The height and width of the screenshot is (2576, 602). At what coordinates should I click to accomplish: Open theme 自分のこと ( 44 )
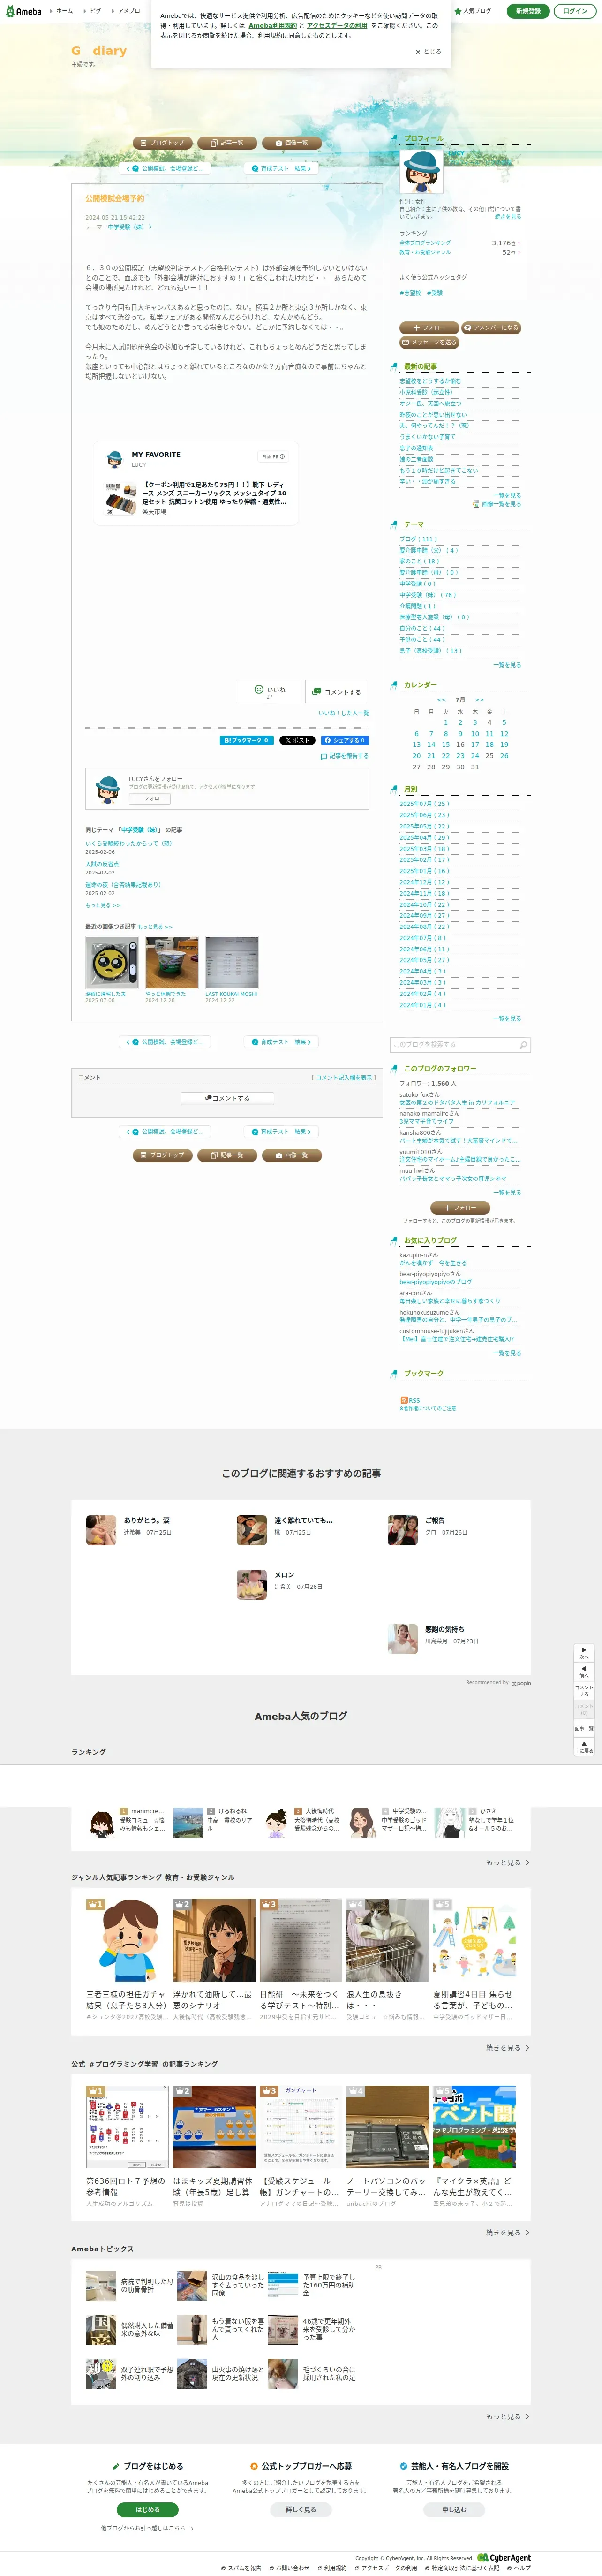pos(422,628)
